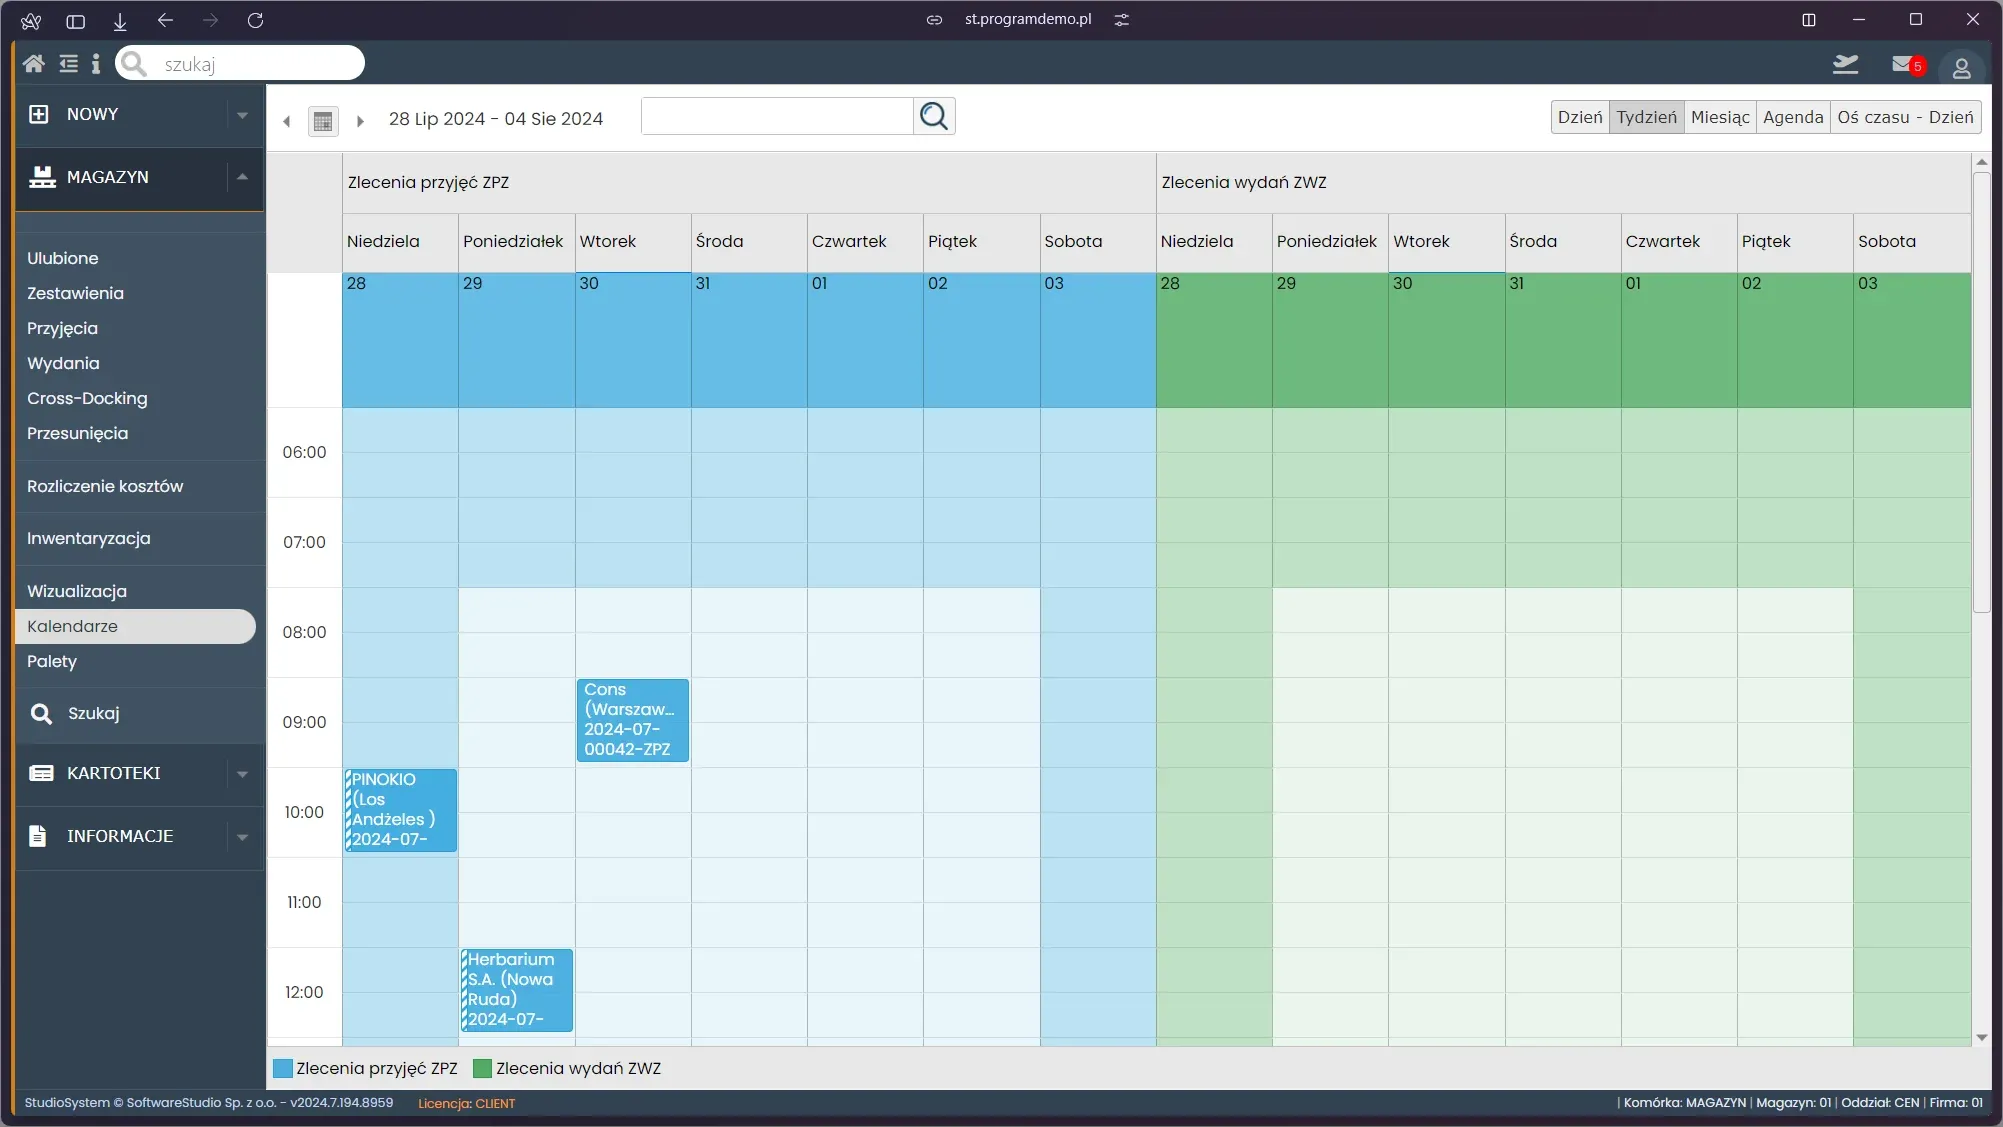Click the 09:00 time label

click(x=304, y=722)
